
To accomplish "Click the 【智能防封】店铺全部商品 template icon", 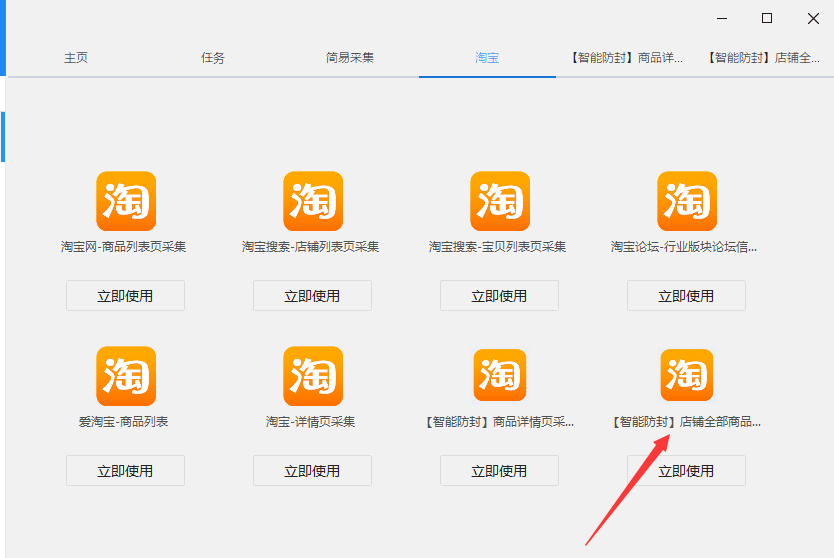I will (687, 375).
